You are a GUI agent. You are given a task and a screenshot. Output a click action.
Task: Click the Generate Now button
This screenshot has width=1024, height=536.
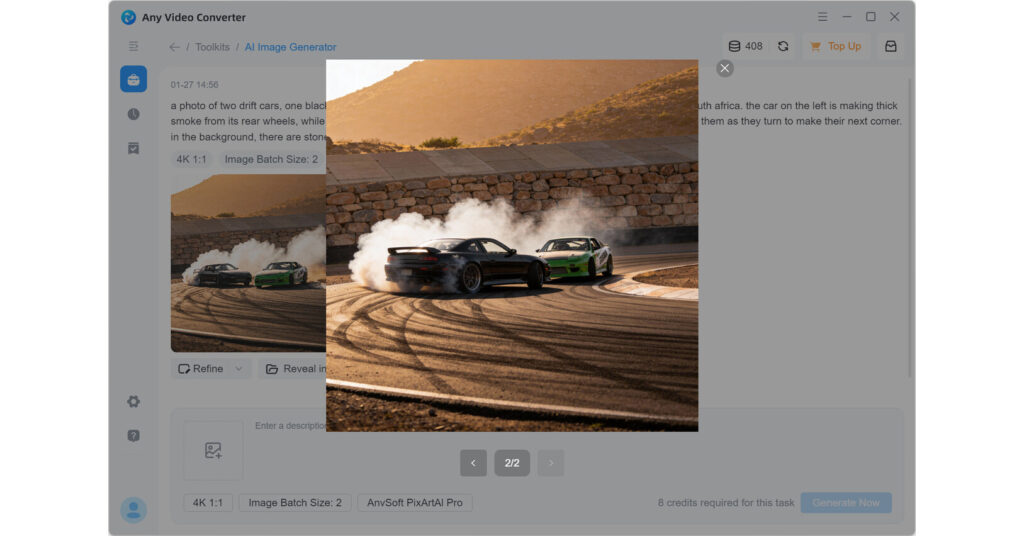(x=846, y=503)
